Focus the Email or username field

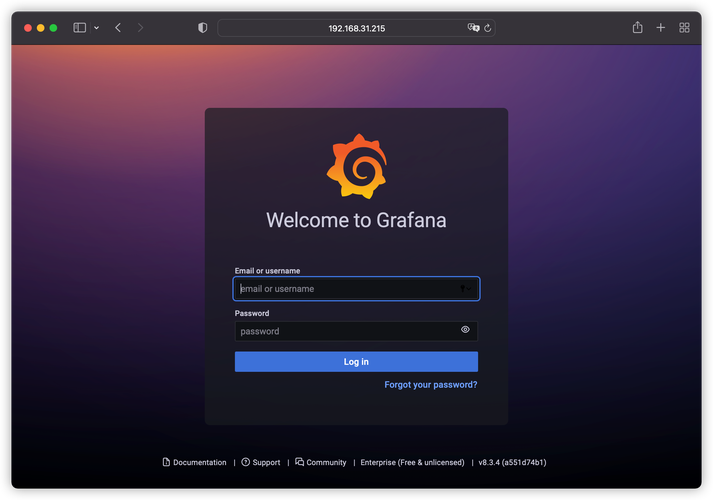[x=345, y=289]
